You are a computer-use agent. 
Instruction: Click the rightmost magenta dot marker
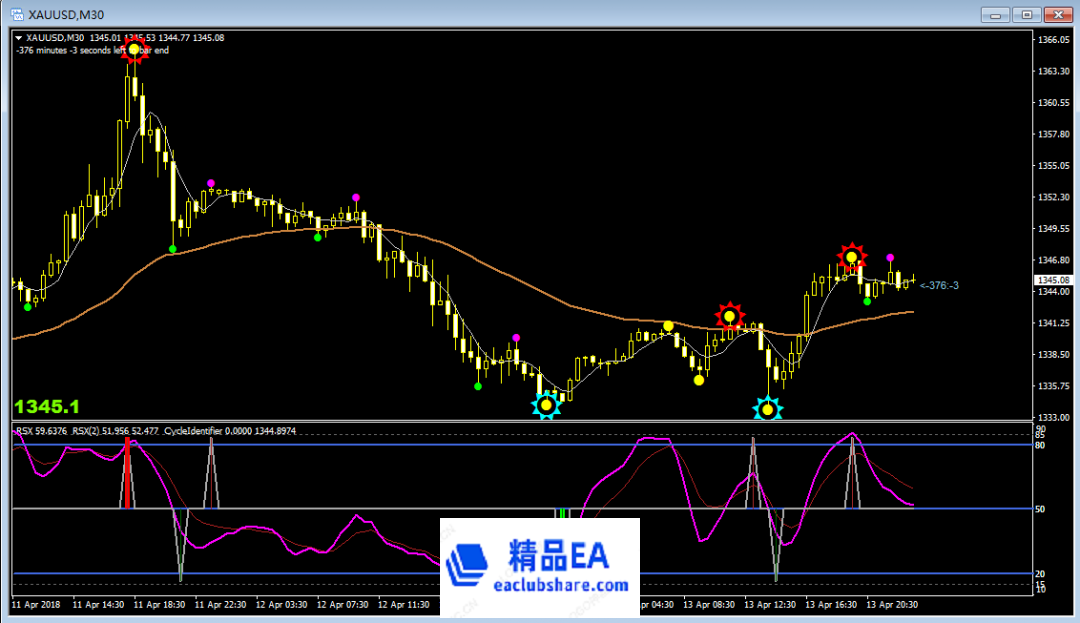(x=890, y=258)
